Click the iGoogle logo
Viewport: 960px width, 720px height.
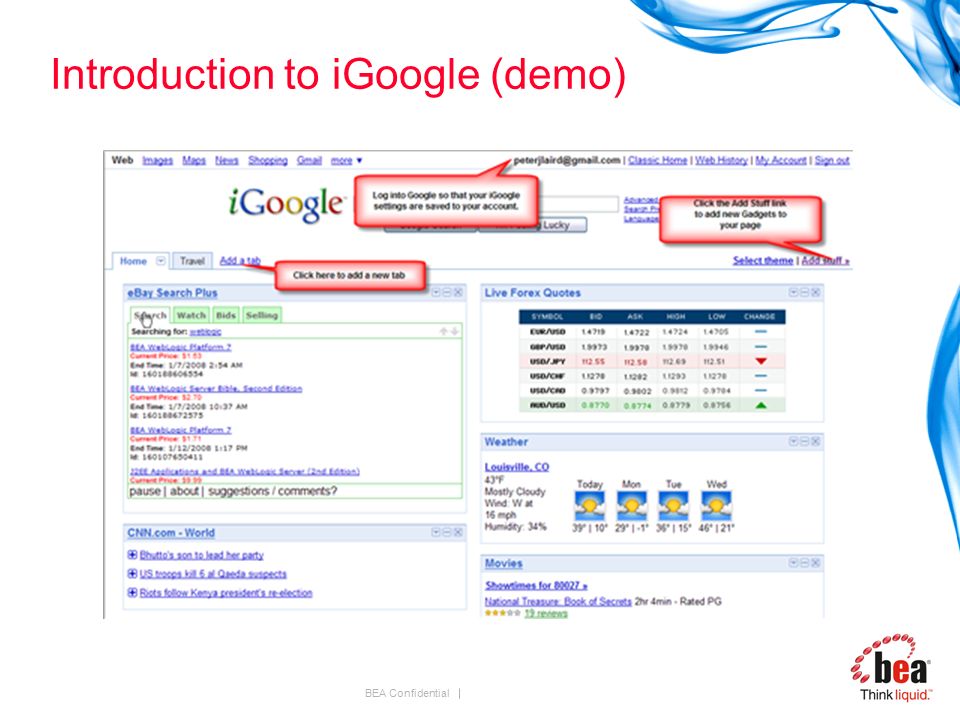tap(286, 204)
